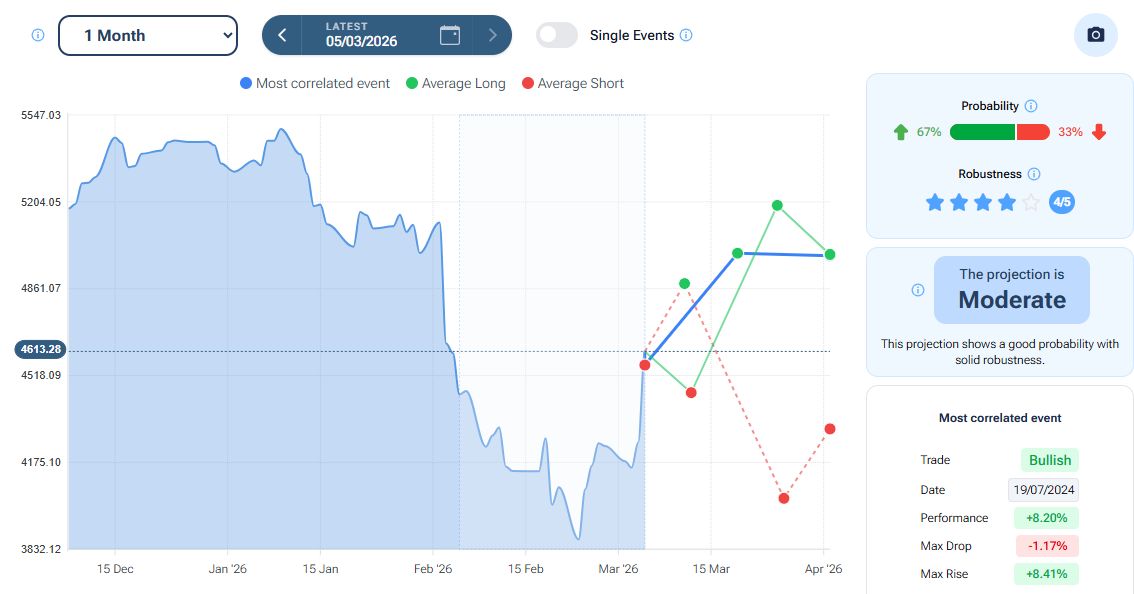This screenshot has height=594, width=1134.
Task: Open the calendar date picker icon
Action: coord(450,35)
